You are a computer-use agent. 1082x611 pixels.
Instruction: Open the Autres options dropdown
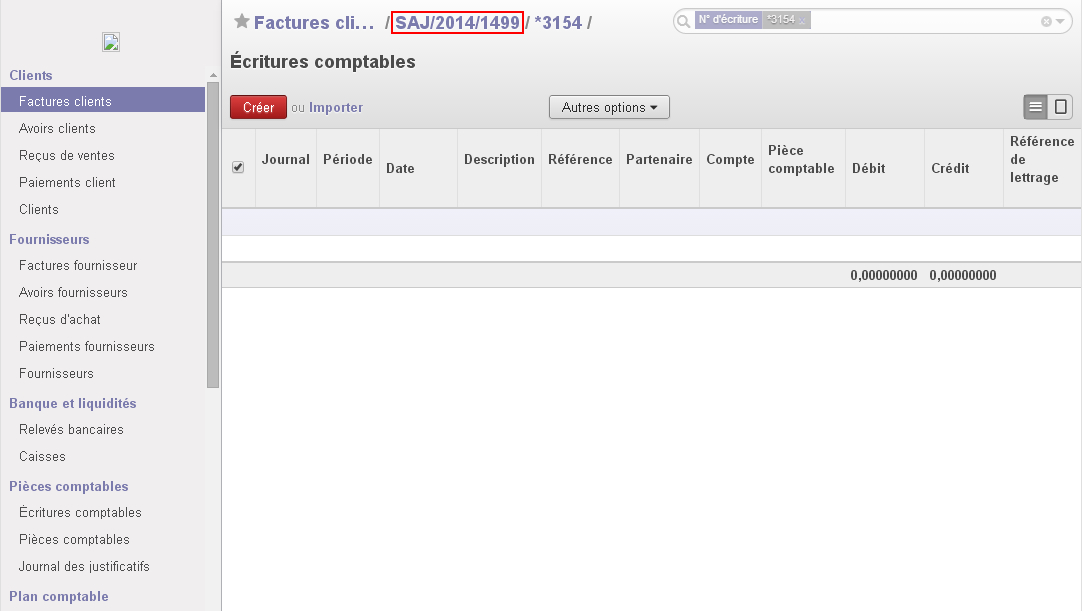click(609, 107)
